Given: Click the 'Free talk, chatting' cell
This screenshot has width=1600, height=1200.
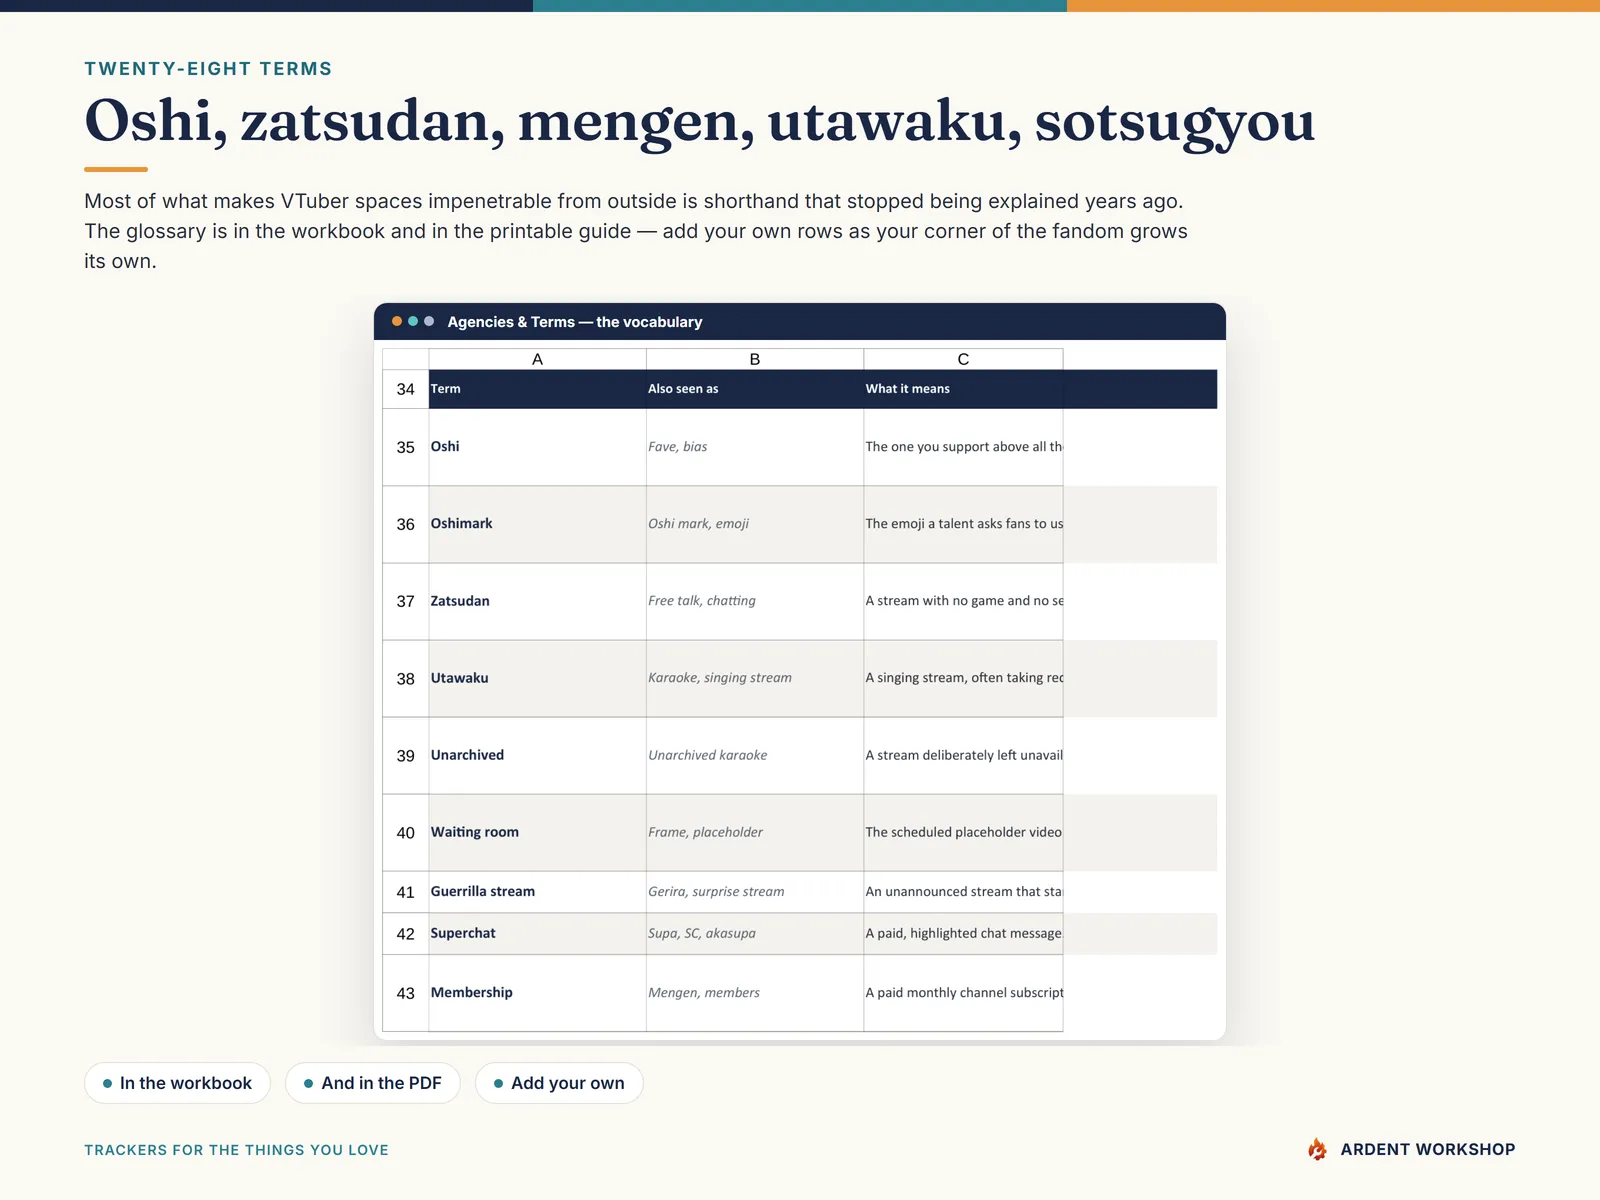Looking at the screenshot, I should [x=755, y=601].
